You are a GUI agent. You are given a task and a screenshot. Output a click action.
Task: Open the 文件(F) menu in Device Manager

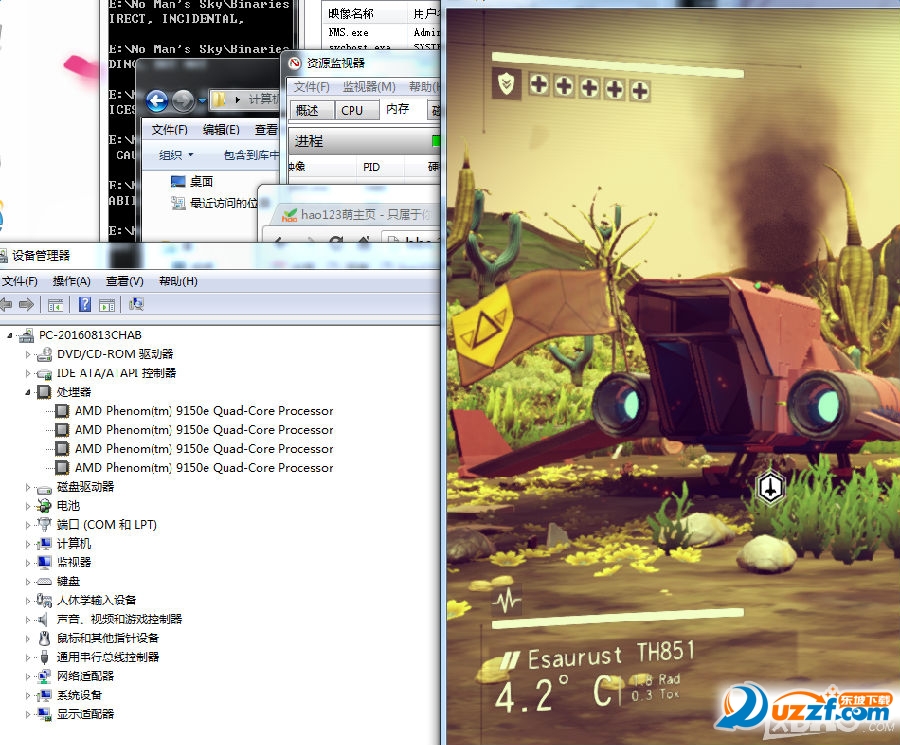coord(20,281)
